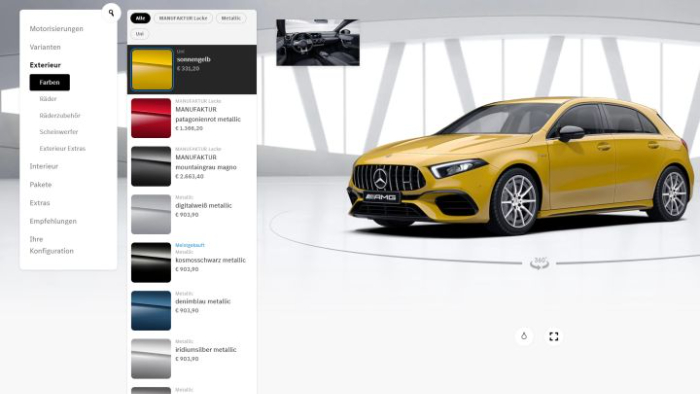Choose denimblau metallic blue swatch
The image size is (700, 394).
[x=151, y=311]
